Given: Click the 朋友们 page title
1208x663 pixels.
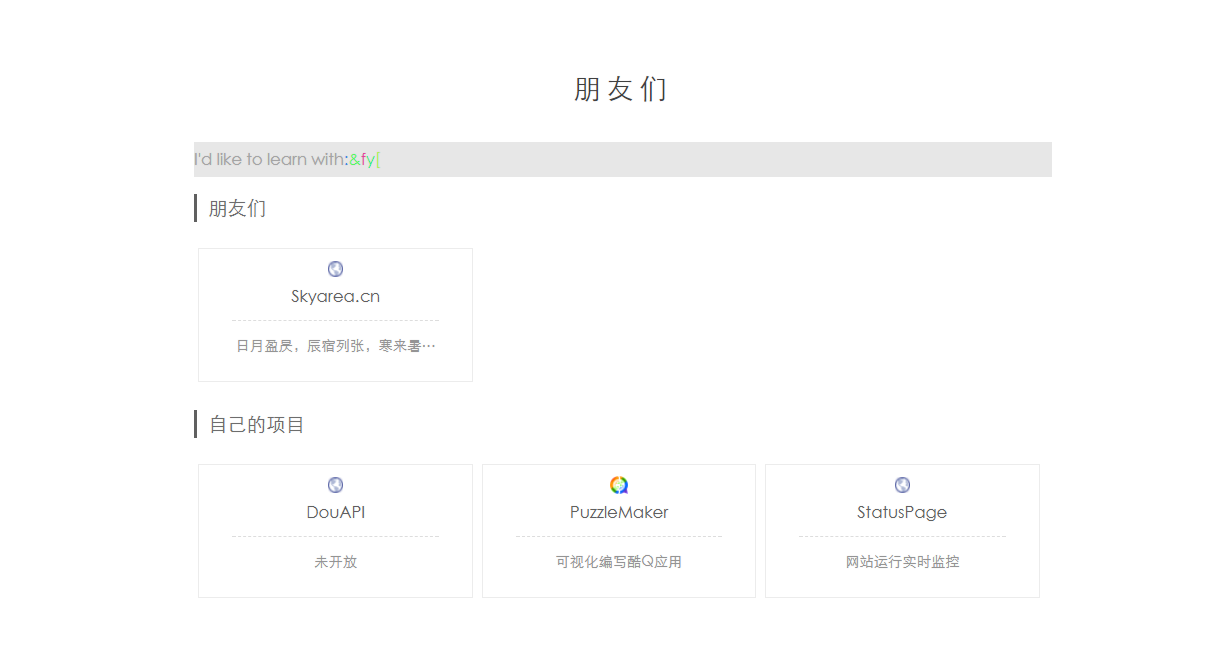Looking at the screenshot, I should tap(620, 89).
